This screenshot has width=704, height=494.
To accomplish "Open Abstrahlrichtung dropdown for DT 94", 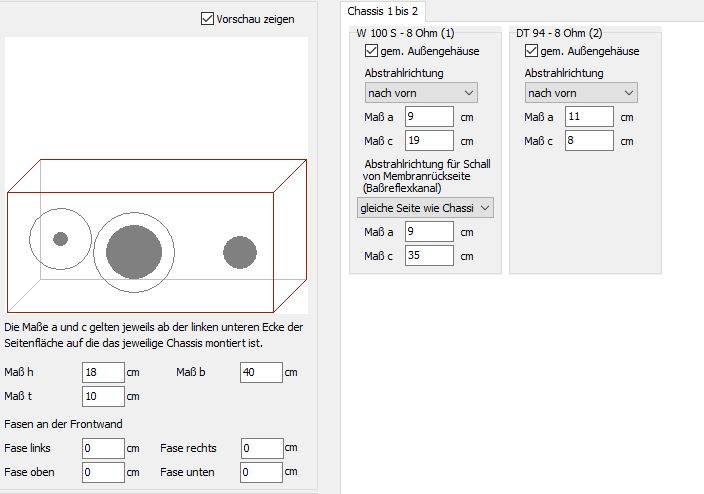I will (x=581, y=93).
